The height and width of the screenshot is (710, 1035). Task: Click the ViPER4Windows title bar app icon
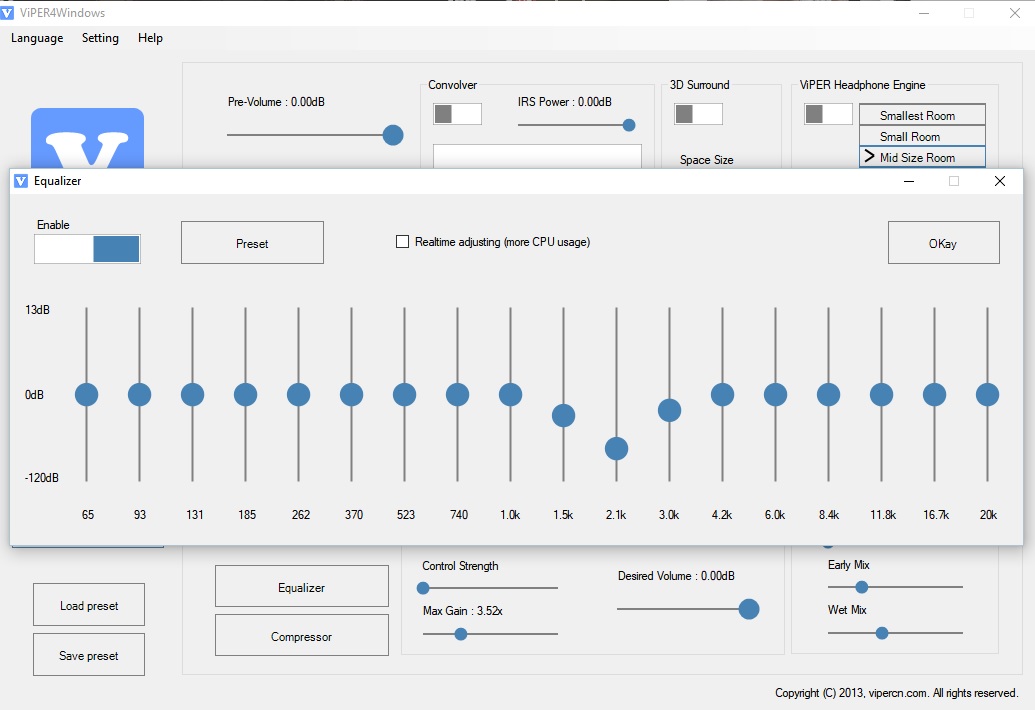click(x=7, y=13)
